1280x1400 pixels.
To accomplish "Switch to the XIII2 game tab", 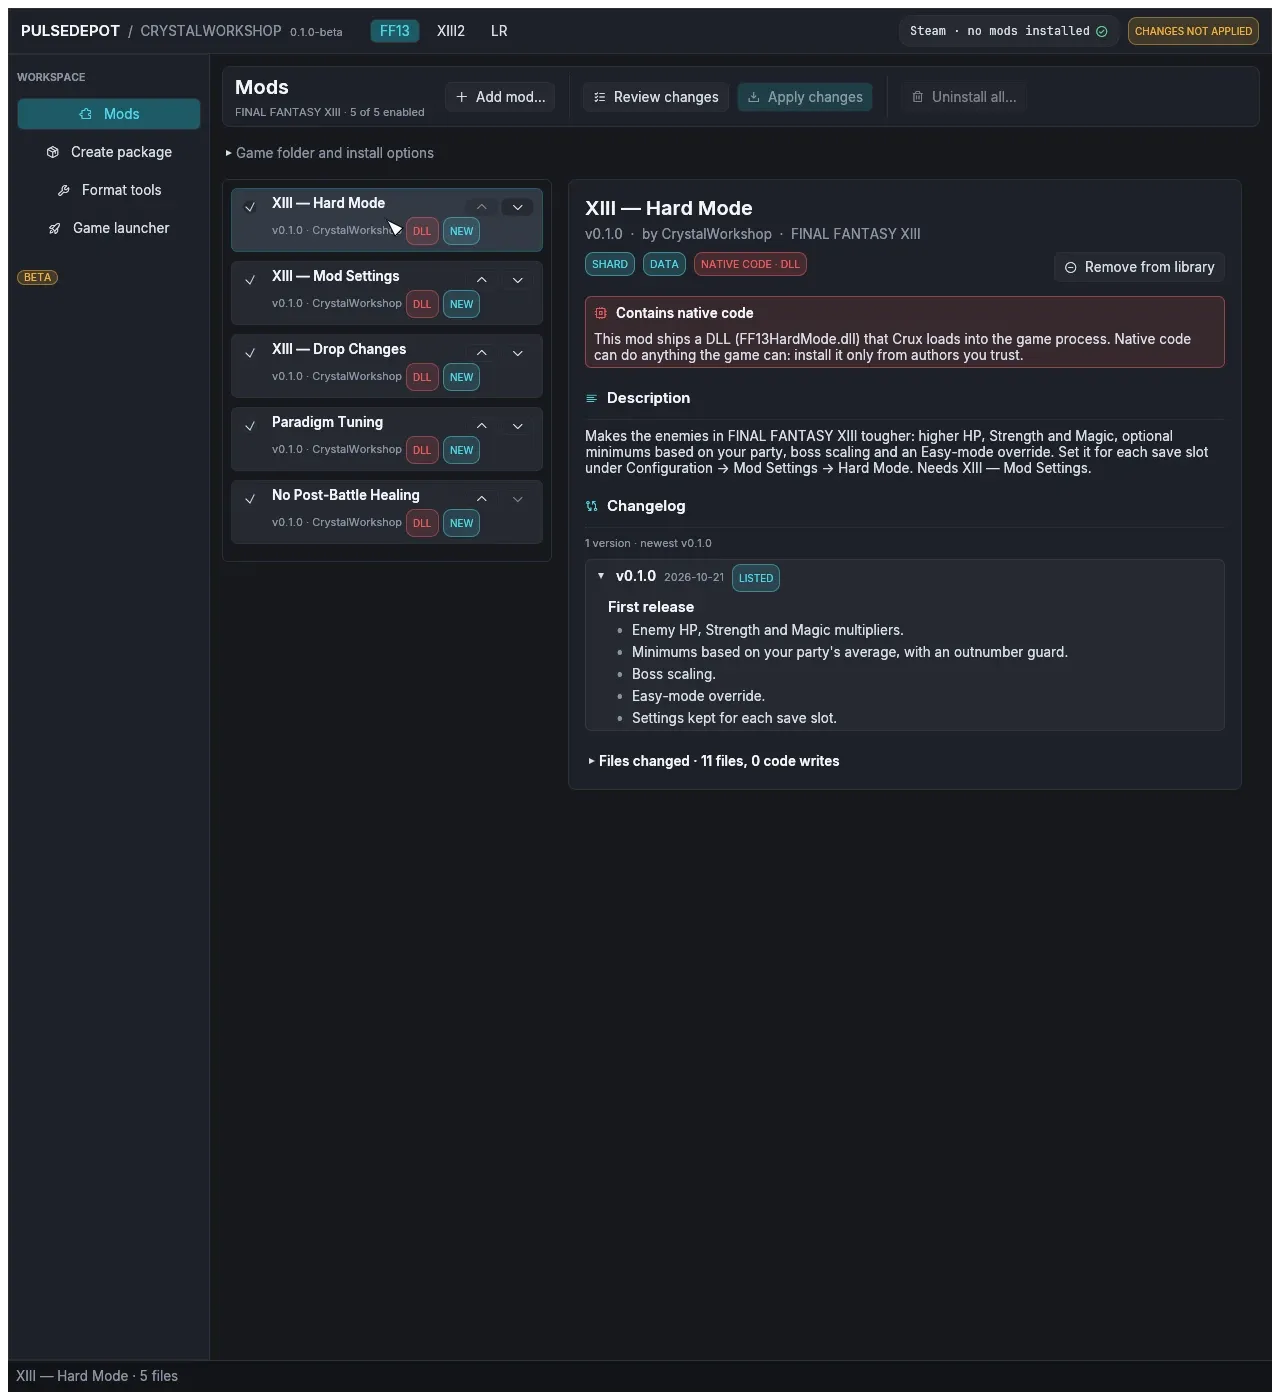I will pos(451,31).
